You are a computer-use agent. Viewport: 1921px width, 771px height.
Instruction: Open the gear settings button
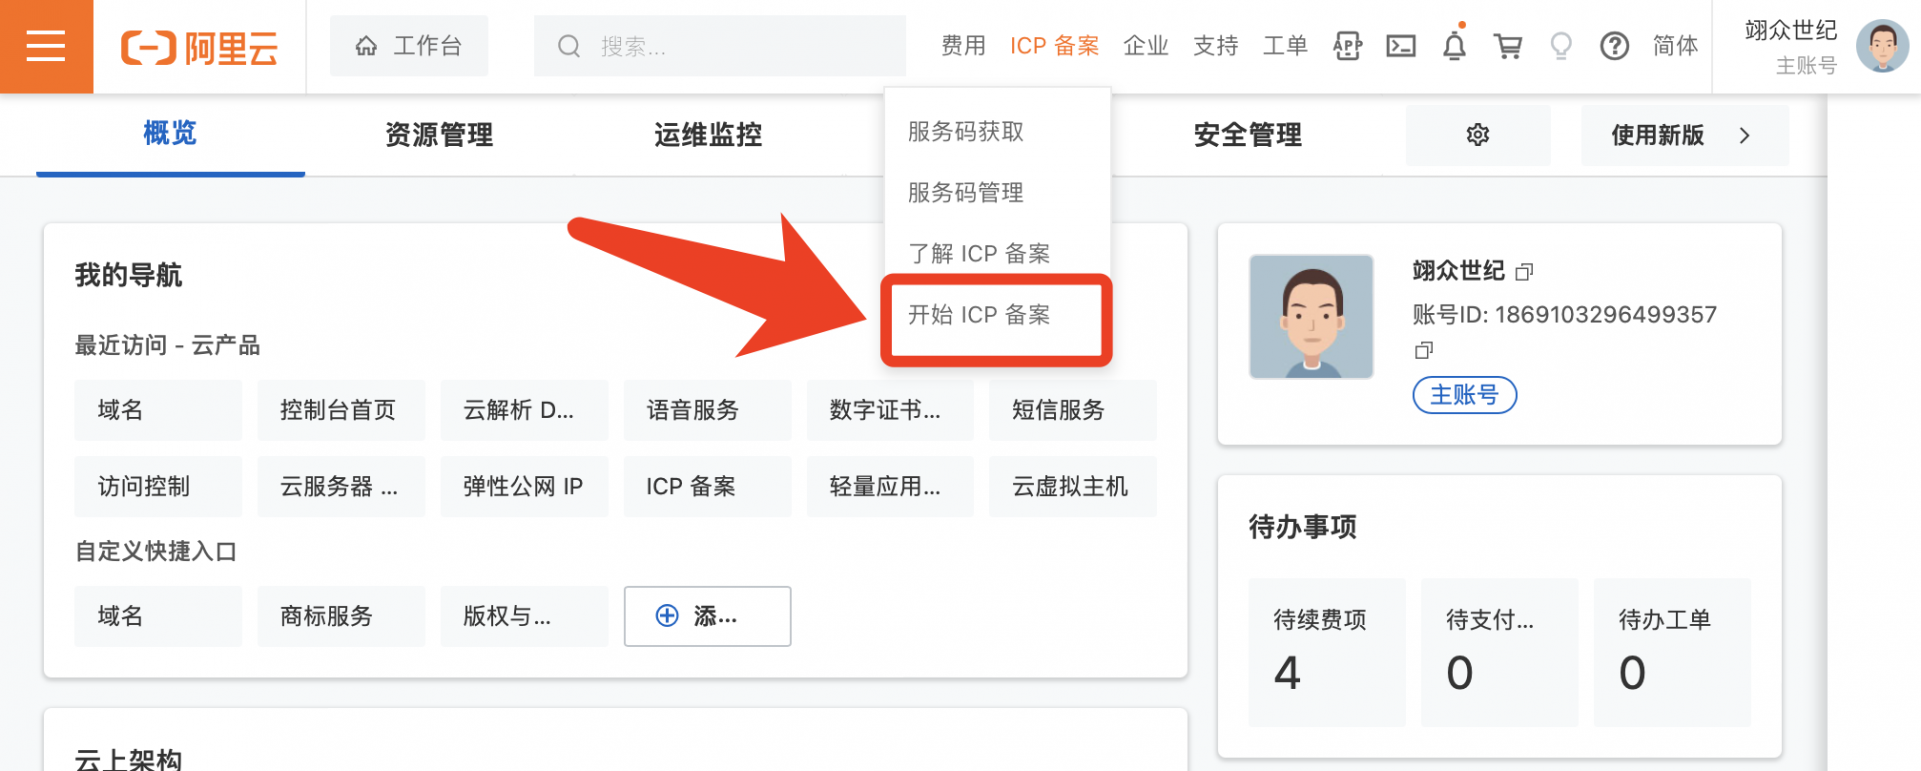(x=1478, y=135)
